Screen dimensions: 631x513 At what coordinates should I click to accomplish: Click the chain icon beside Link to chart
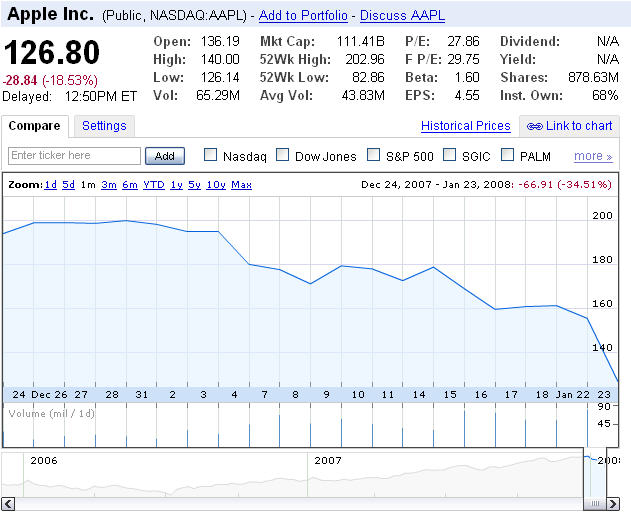click(535, 126)
